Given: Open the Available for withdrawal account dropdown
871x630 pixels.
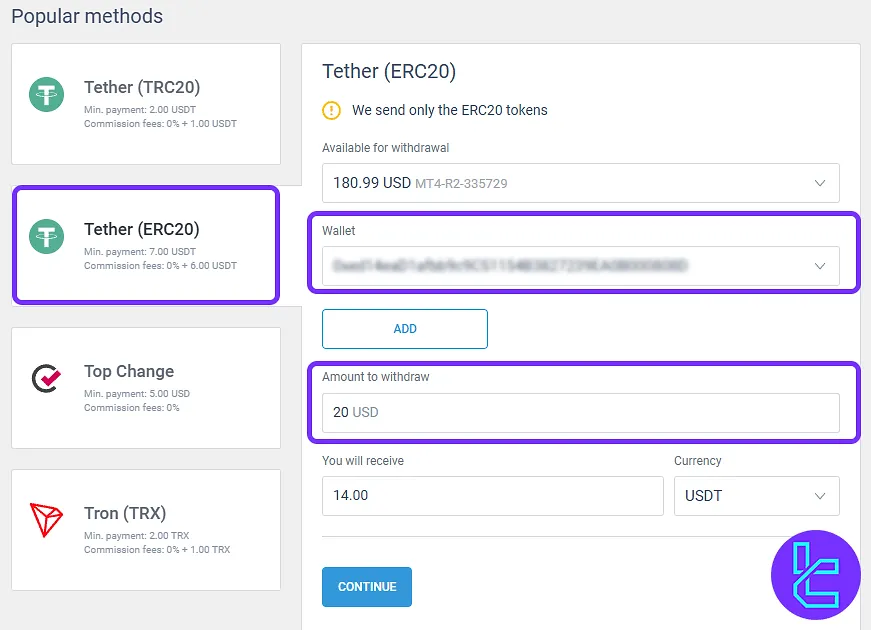Looking at the screenshot, I should 580,183.
